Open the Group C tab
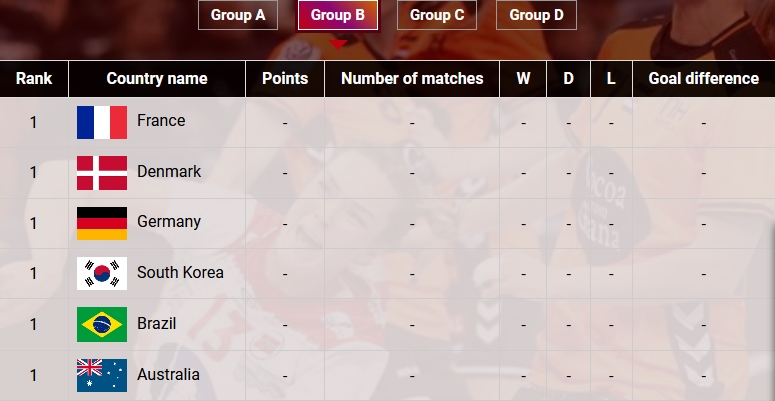 (437, 15)
